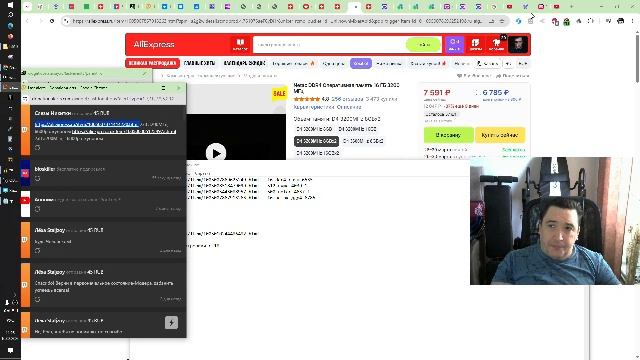640x360 pixels.
Task: Select the purple highlighted category pill
Action: click(360, 63)
